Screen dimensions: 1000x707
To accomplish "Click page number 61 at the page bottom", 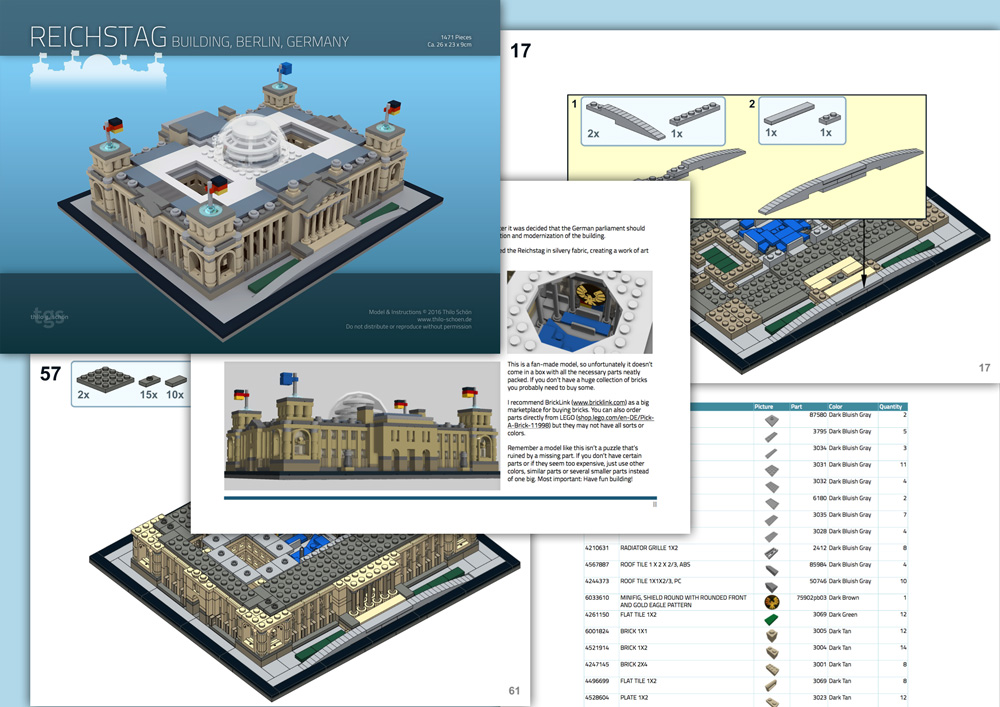I will [514, 690].
